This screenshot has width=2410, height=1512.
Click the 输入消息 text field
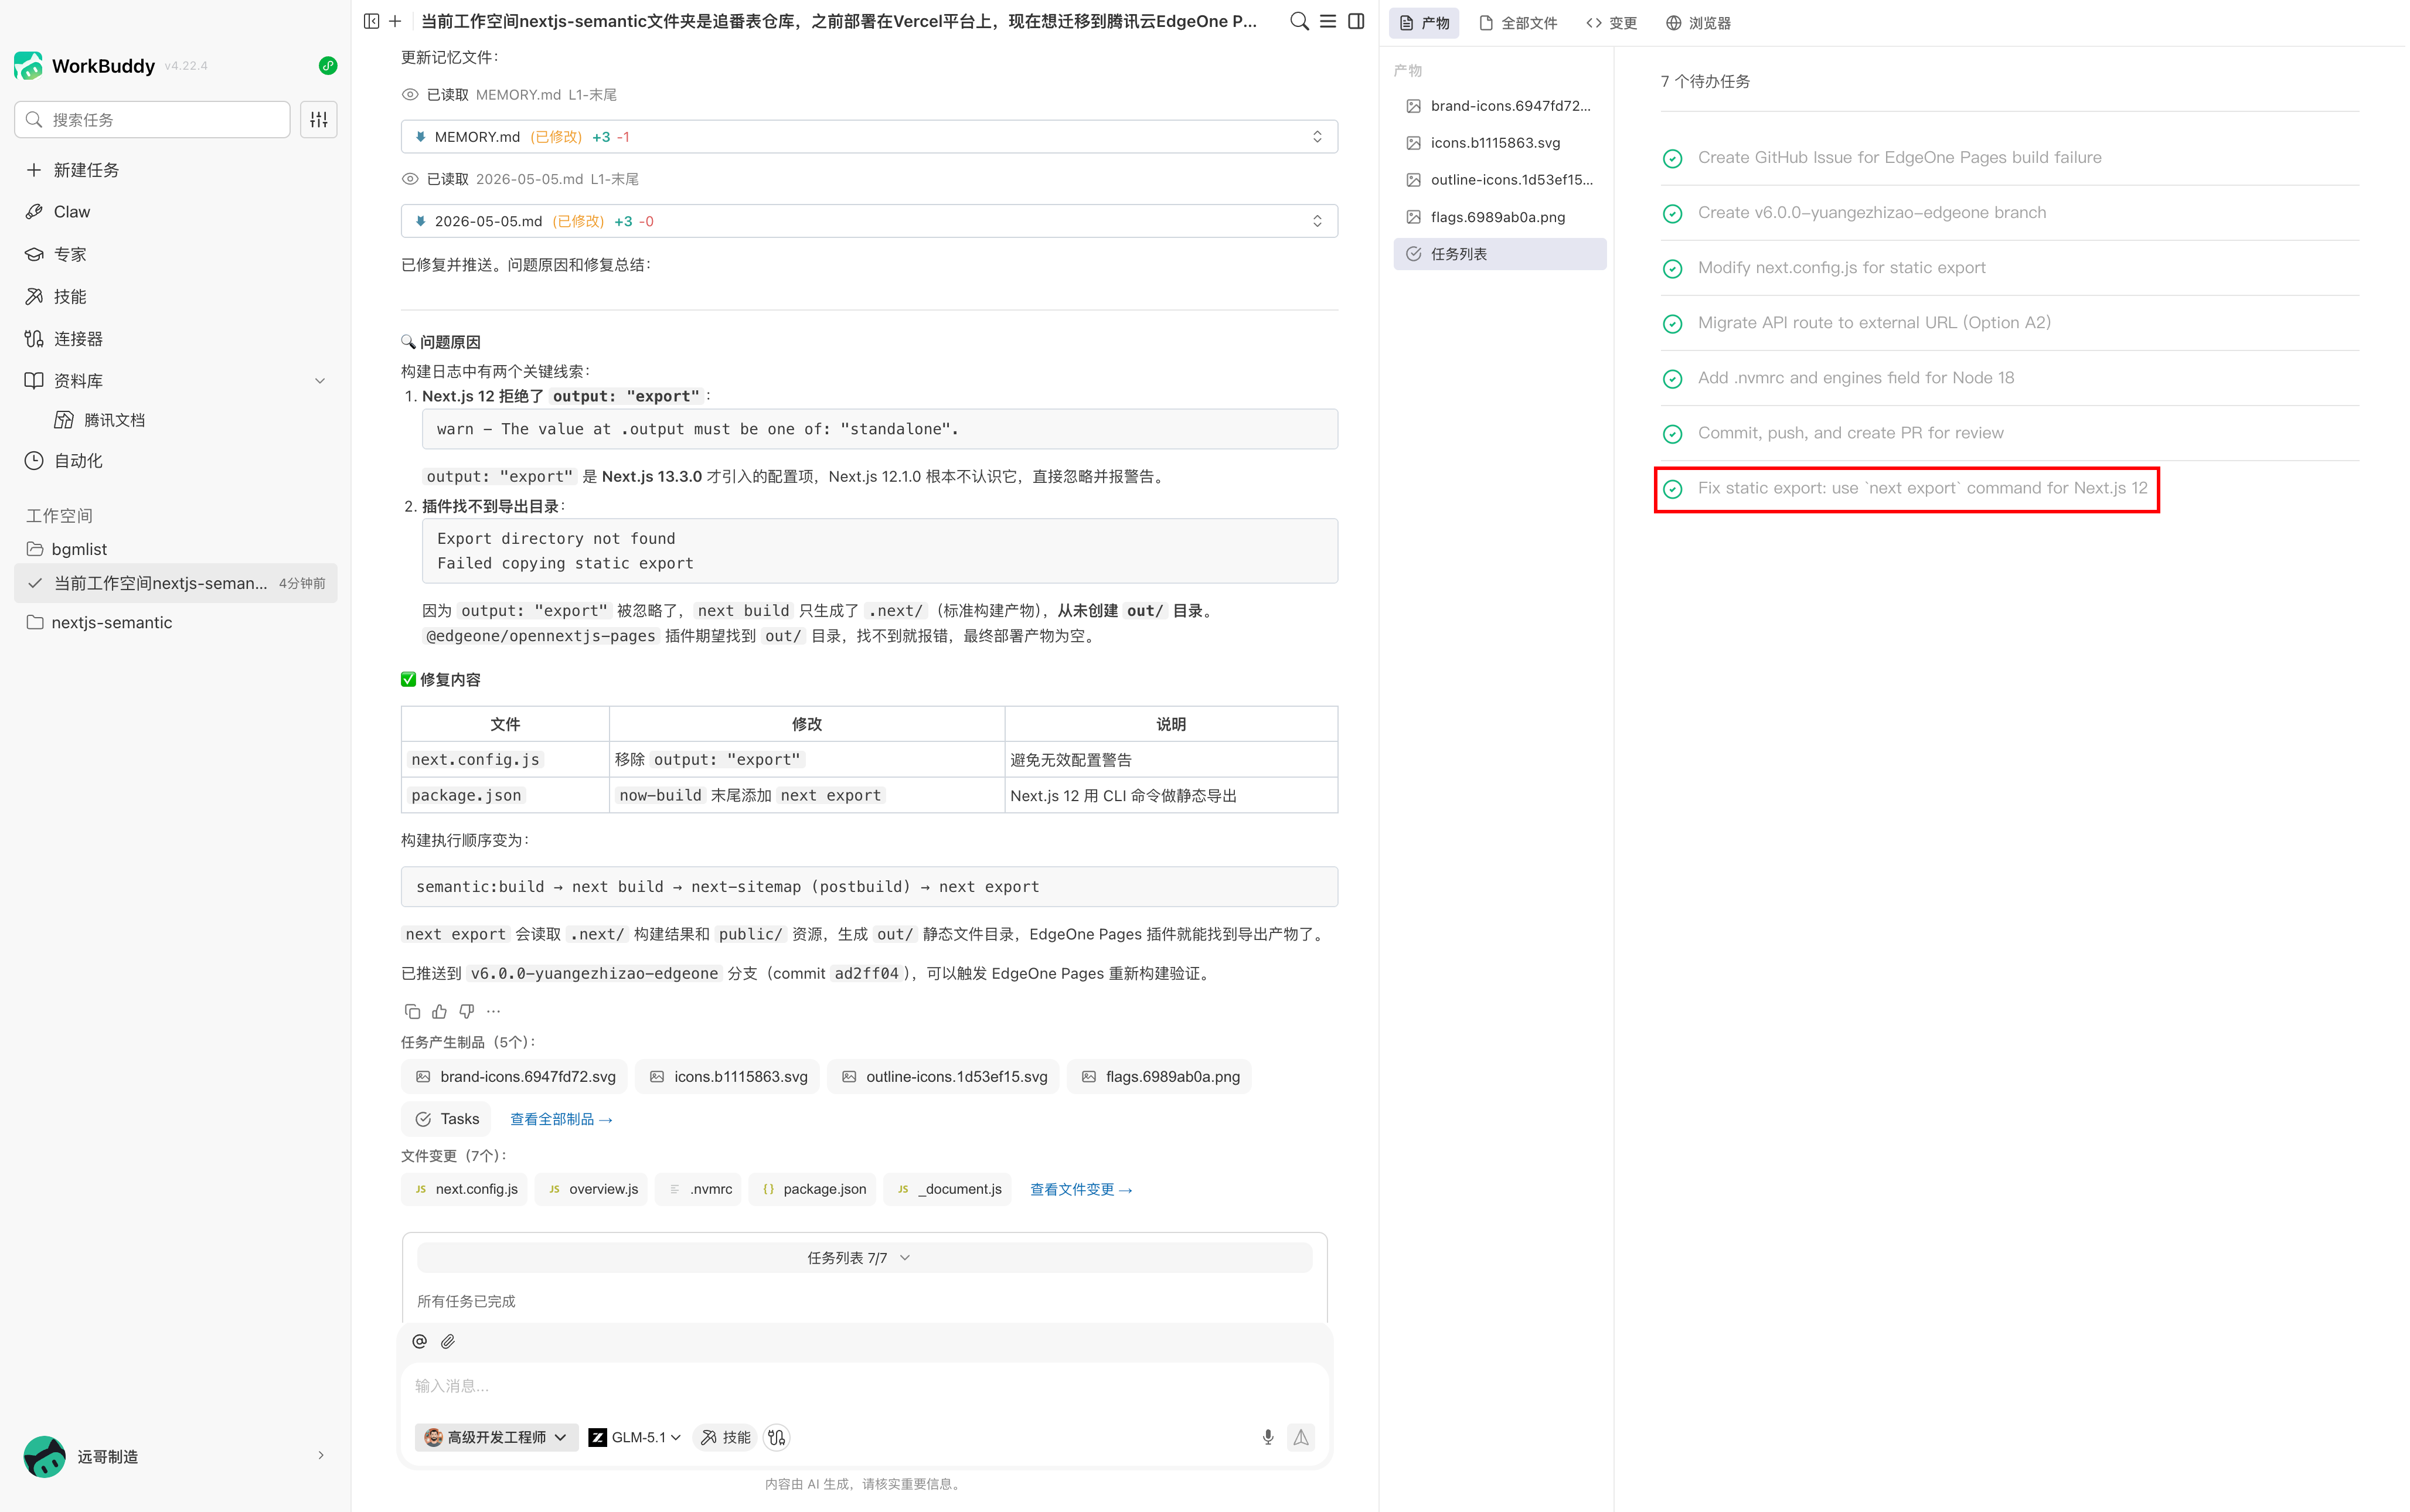click(864, 1386)
